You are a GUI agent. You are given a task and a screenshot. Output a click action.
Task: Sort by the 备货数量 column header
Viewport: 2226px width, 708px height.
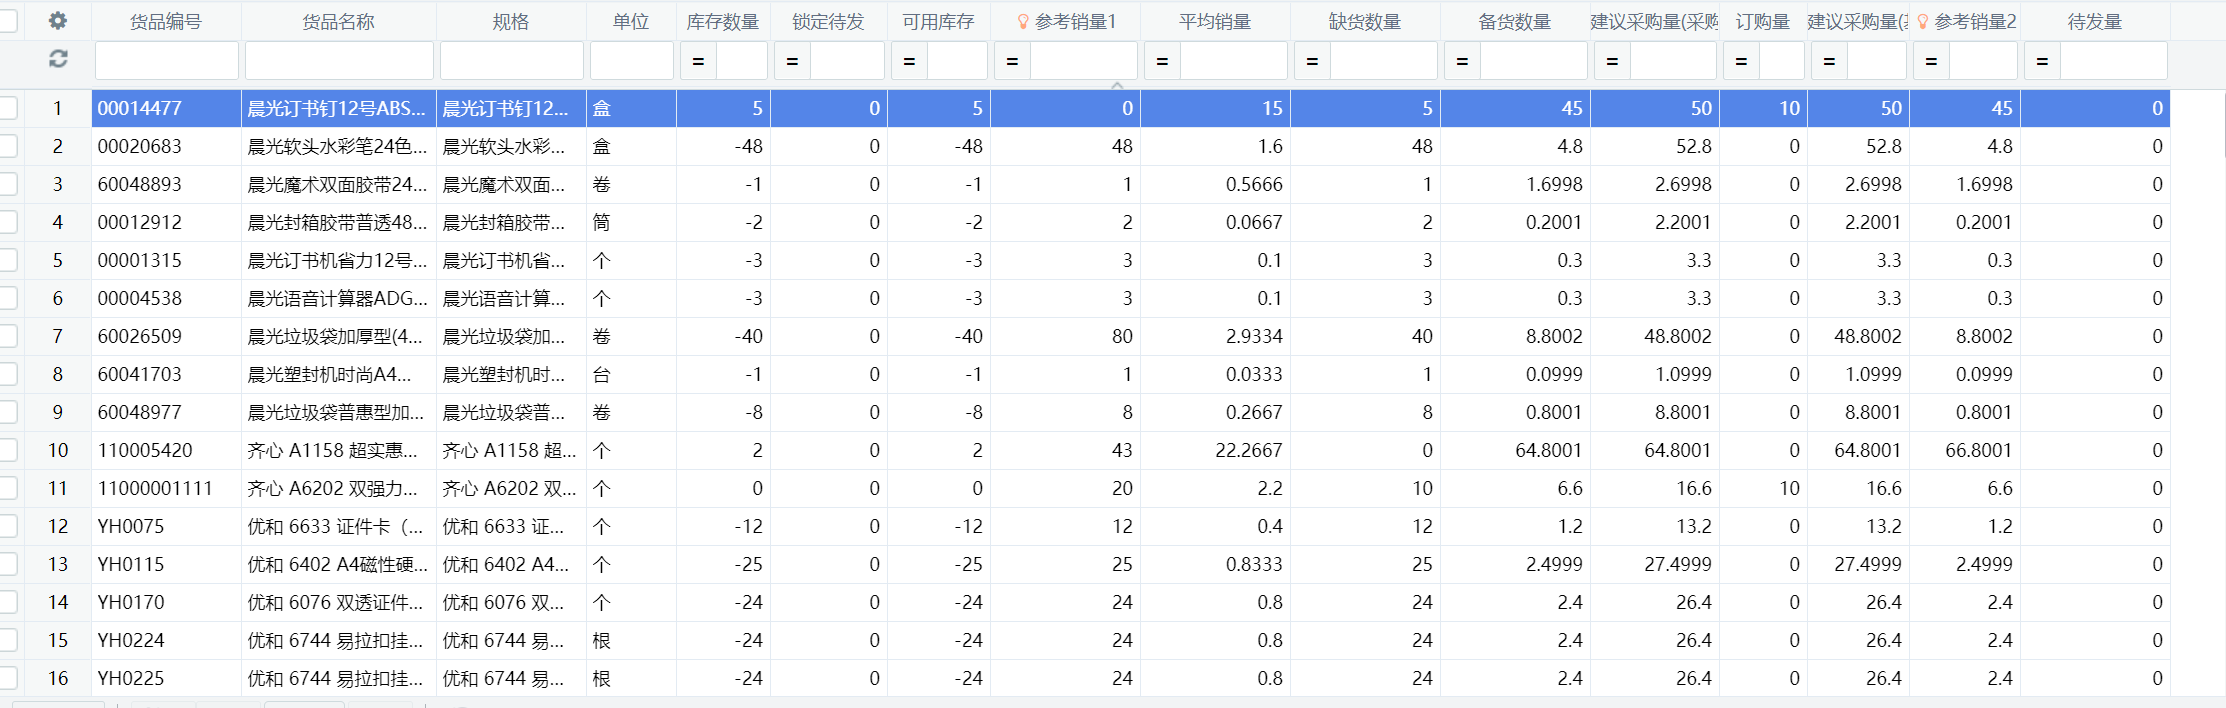(x=1515, y=22)
